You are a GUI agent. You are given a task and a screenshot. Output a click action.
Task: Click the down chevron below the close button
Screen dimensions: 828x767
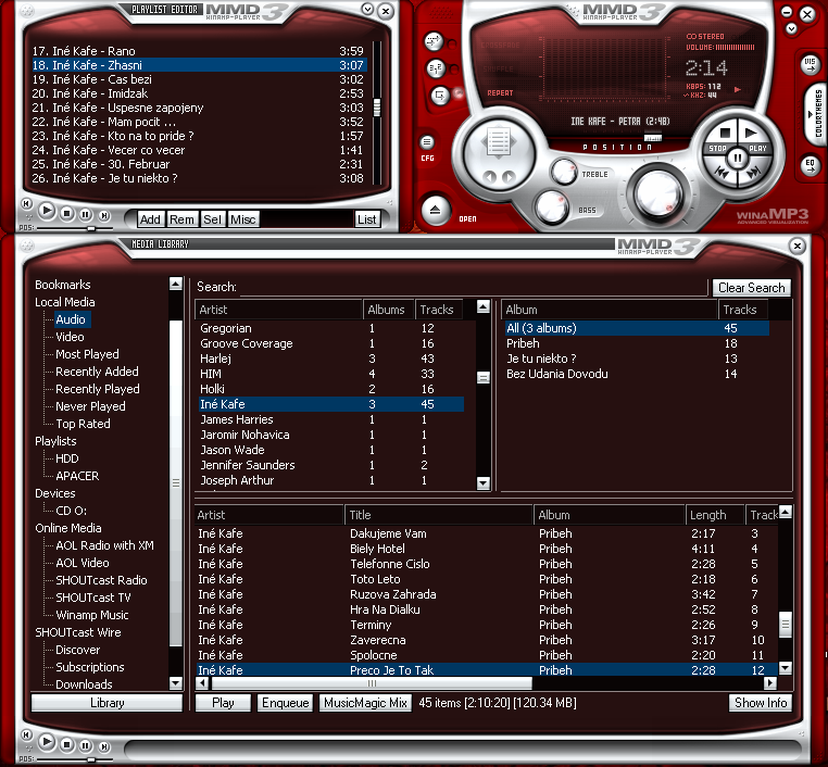click(x=793, y=27)
